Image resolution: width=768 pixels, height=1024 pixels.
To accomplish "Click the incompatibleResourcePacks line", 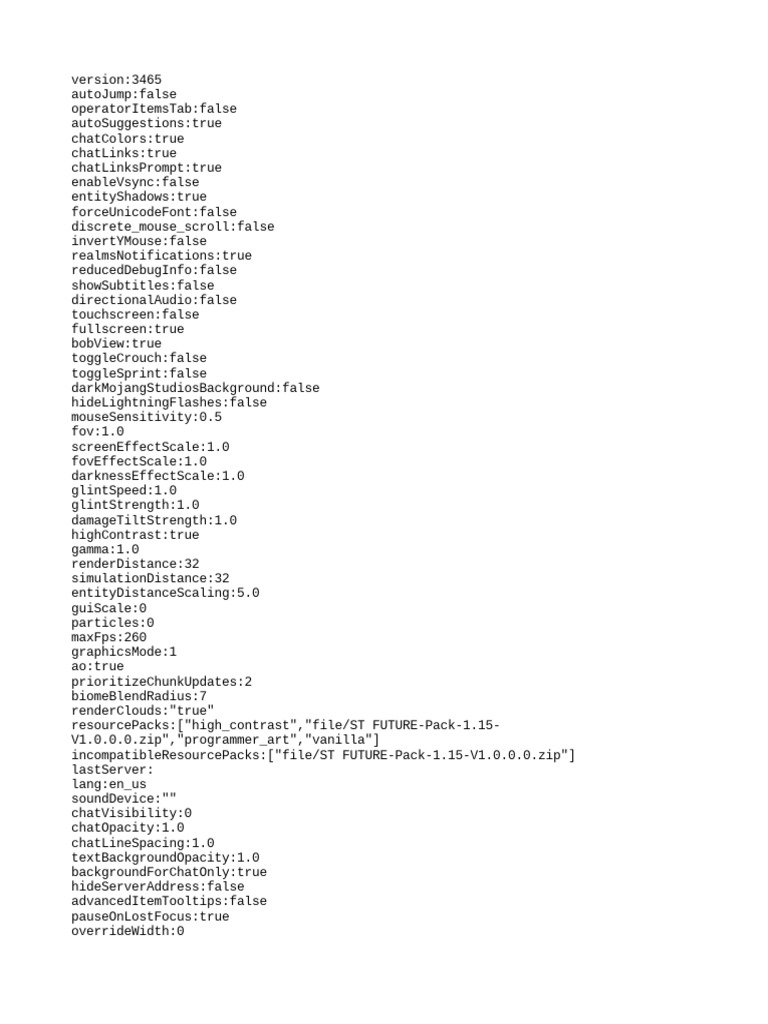I will coord(323,756).
